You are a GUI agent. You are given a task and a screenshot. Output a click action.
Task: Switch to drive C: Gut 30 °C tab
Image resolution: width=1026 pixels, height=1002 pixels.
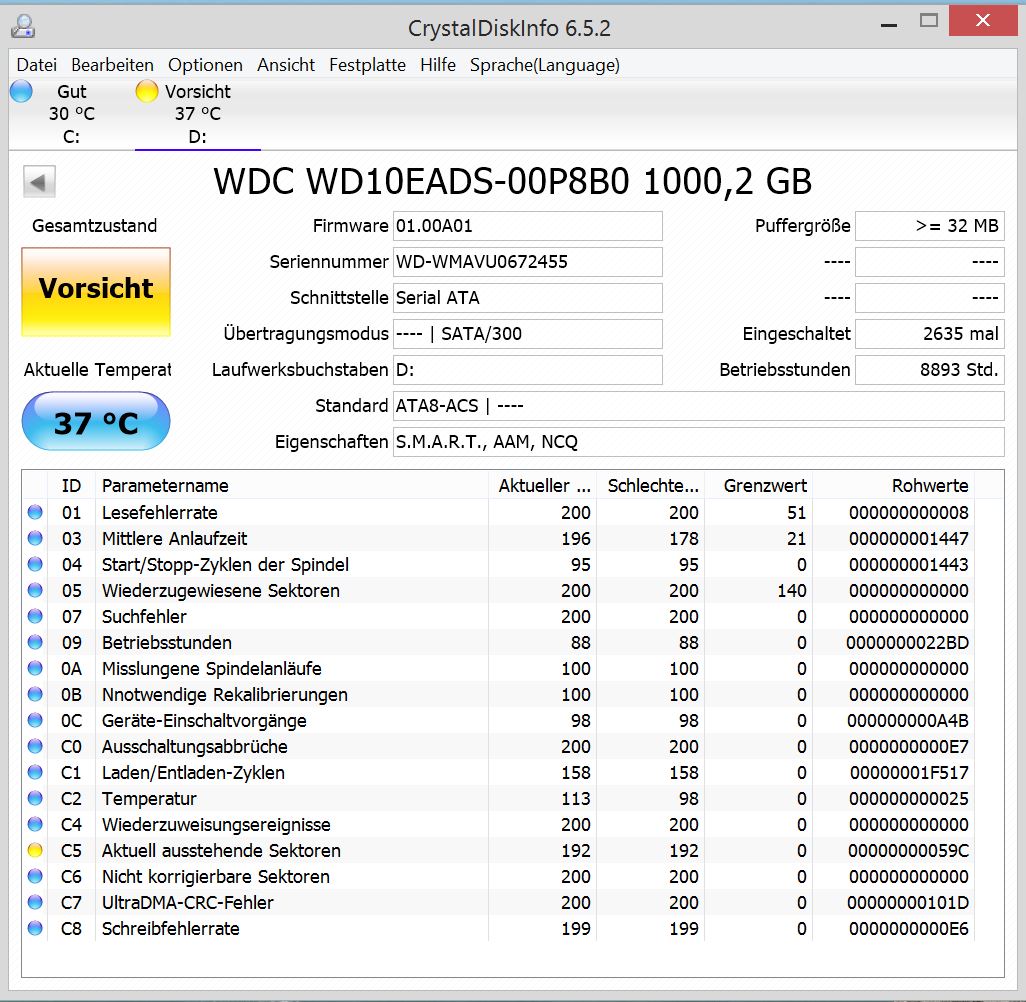[x=71, y=114]
